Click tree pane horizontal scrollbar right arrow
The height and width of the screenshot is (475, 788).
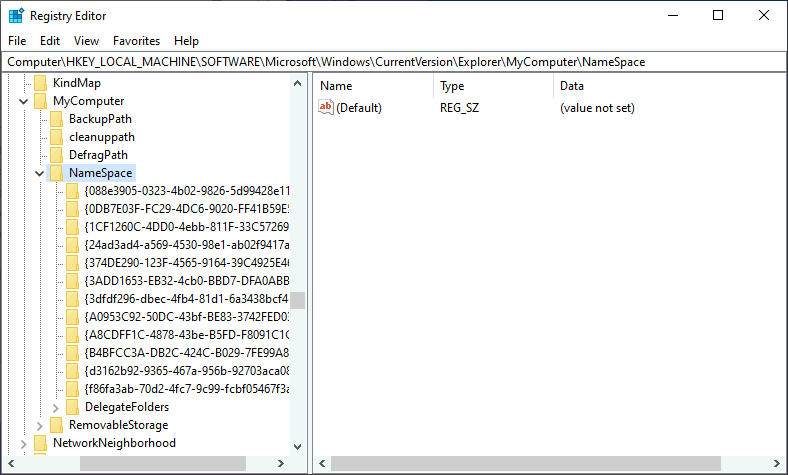281,463
